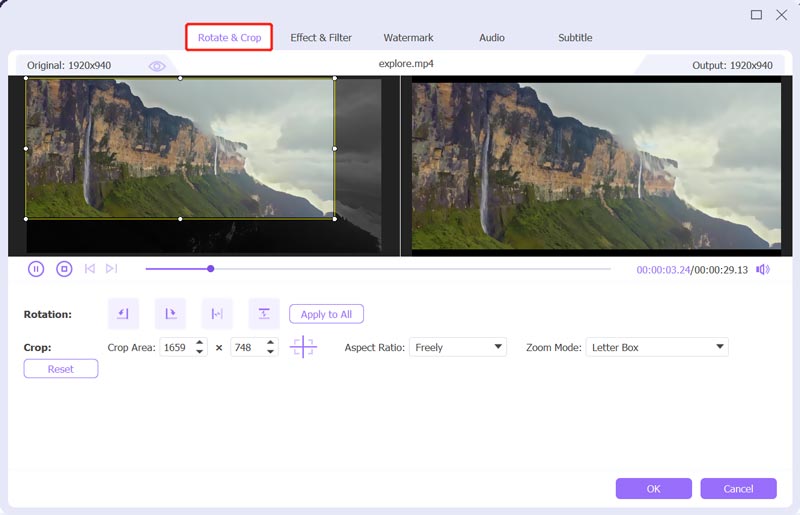
Task: Open Aspect Ratio dropdown
Action: (x=458, y=347)
